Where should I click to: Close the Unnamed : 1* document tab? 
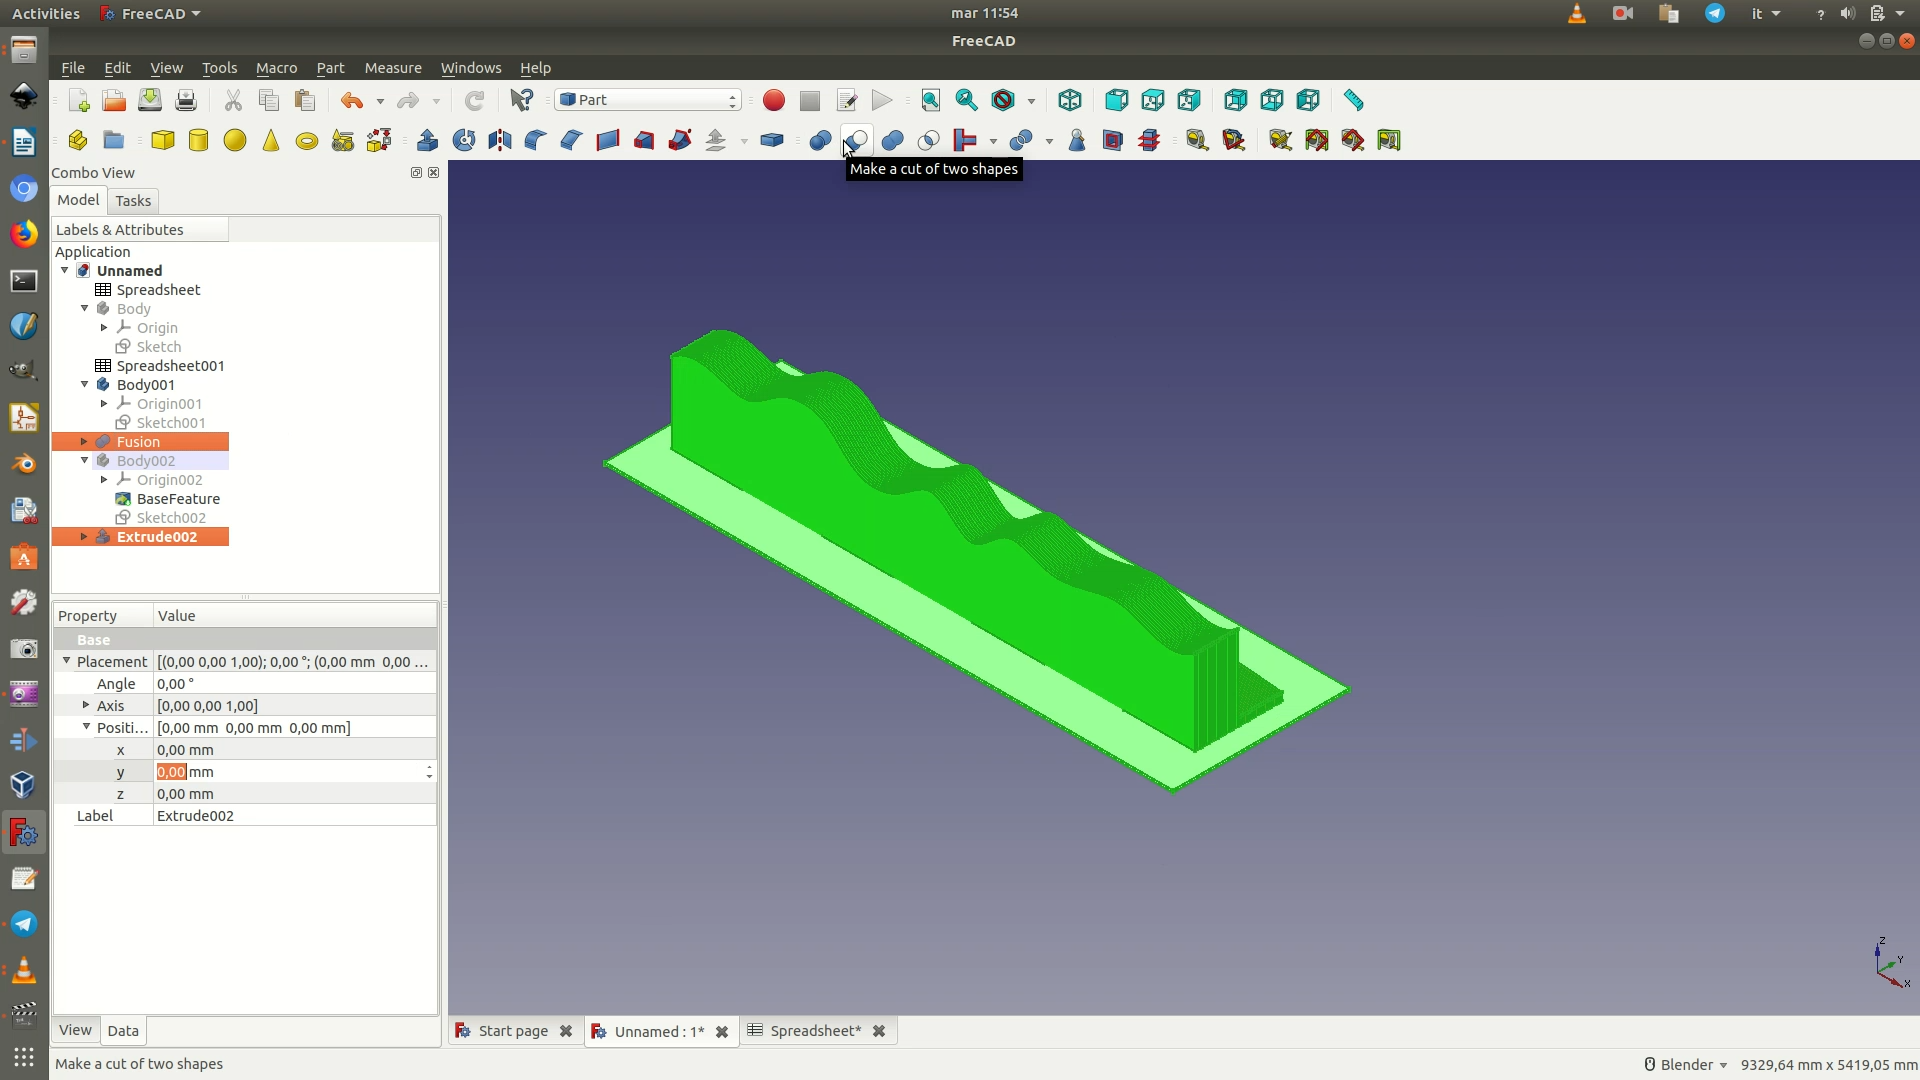click(x=722, y=1032)
